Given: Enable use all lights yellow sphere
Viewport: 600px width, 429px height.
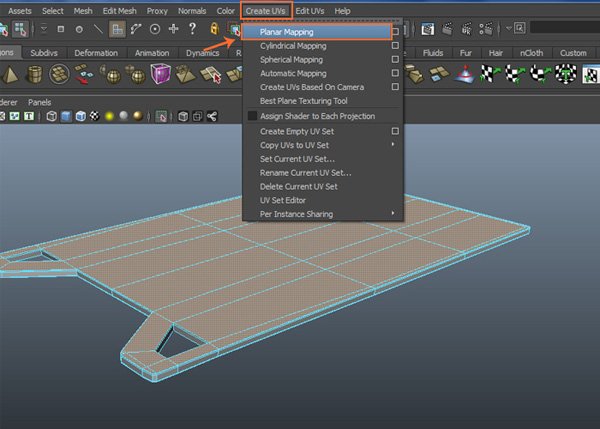Looking at the screenshot, I should click(x=109, y=116).
